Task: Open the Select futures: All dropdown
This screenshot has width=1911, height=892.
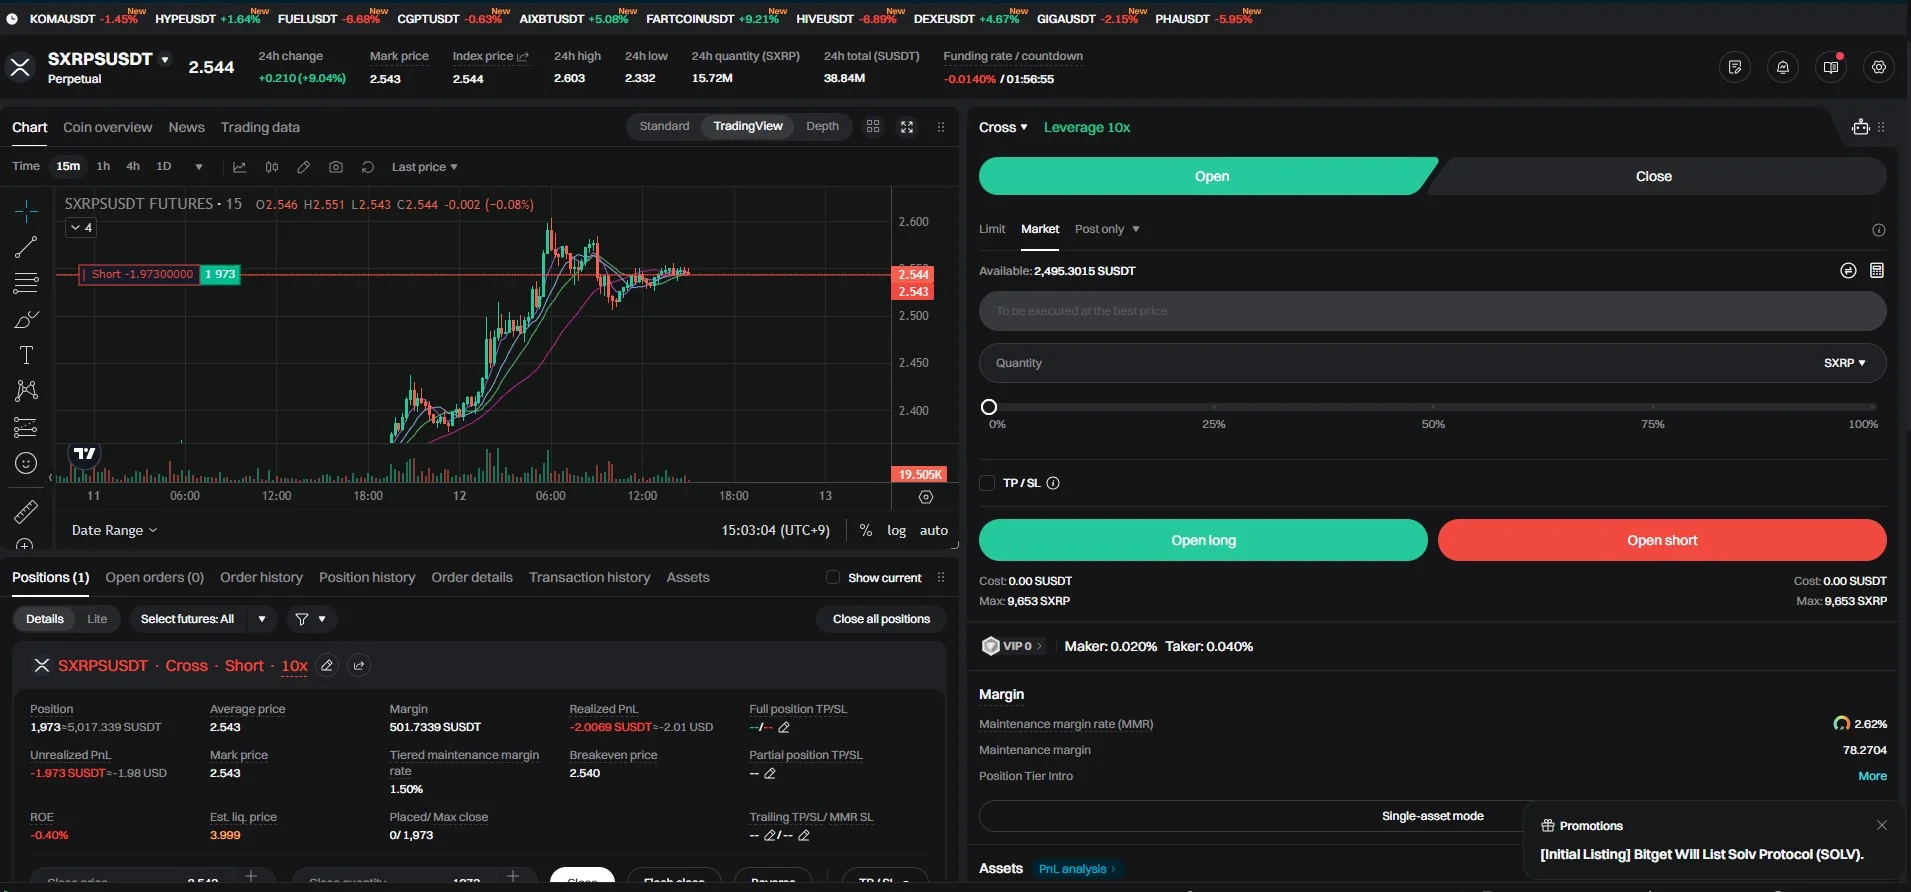Action: coord(203,619)
